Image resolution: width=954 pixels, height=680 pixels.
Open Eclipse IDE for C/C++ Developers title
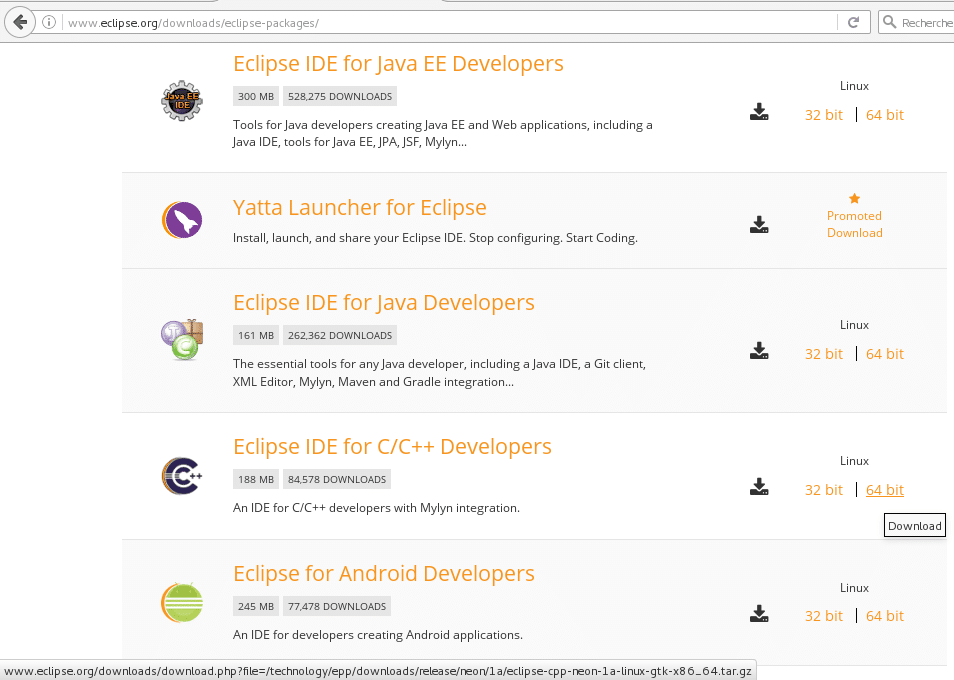(x=392, y=446)
